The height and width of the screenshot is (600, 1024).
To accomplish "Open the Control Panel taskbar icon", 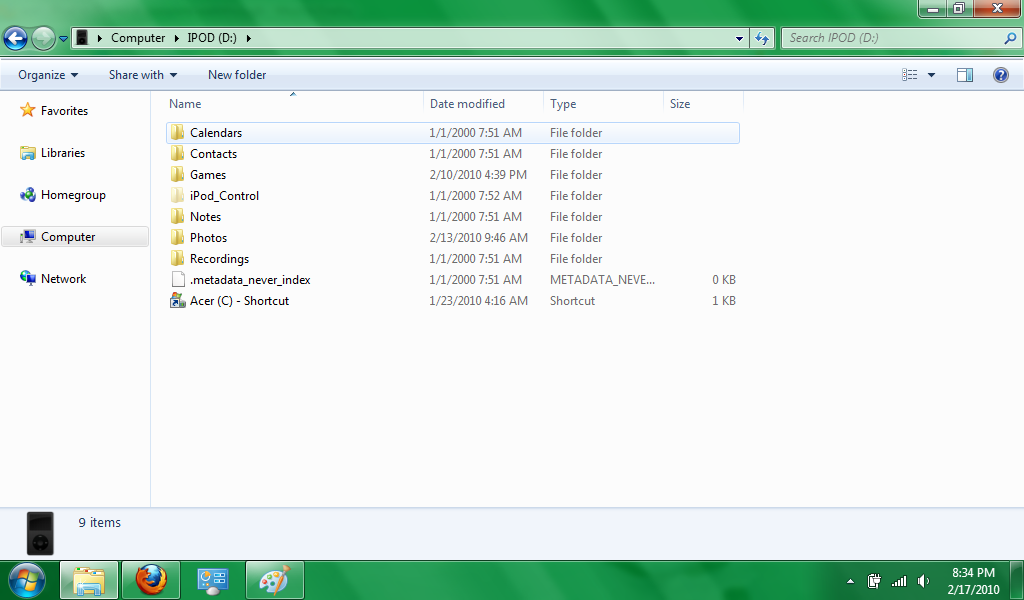I will pyautogui.click(x=213, y=580).
